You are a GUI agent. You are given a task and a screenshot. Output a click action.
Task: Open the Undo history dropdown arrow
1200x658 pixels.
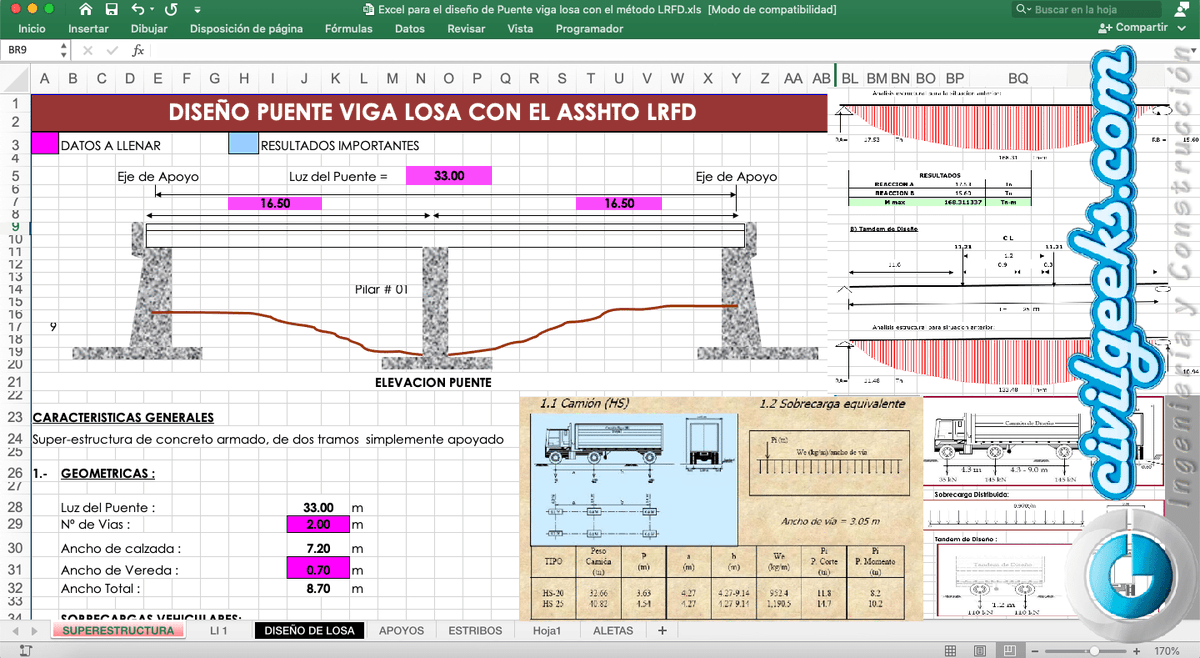[x=151, y=9]
